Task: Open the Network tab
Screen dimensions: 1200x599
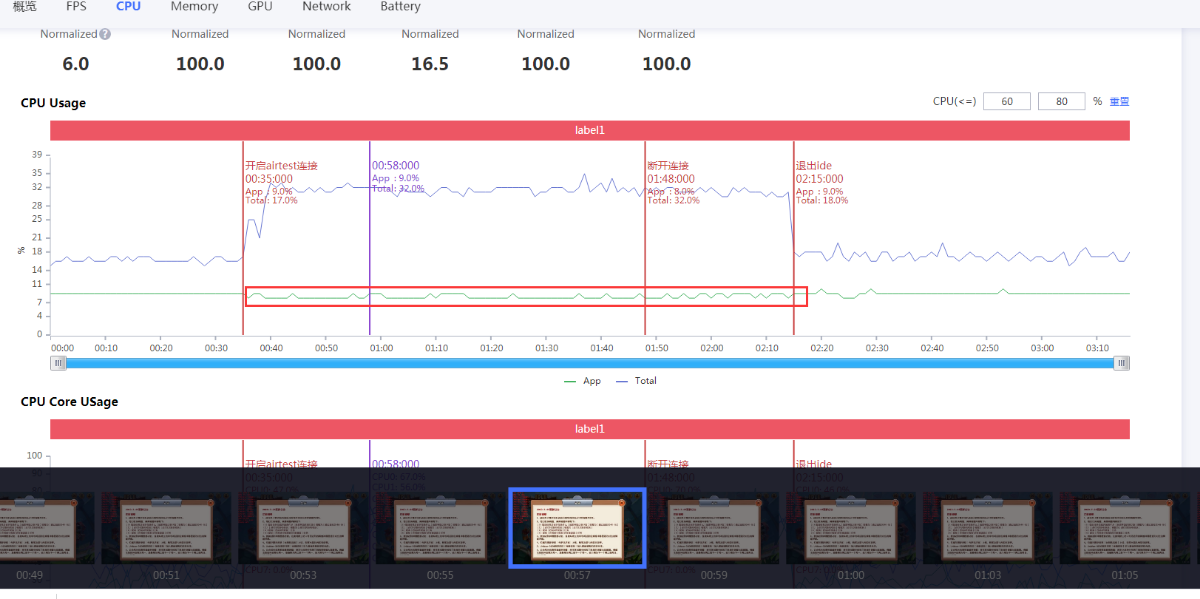Action: pos(326,6)
